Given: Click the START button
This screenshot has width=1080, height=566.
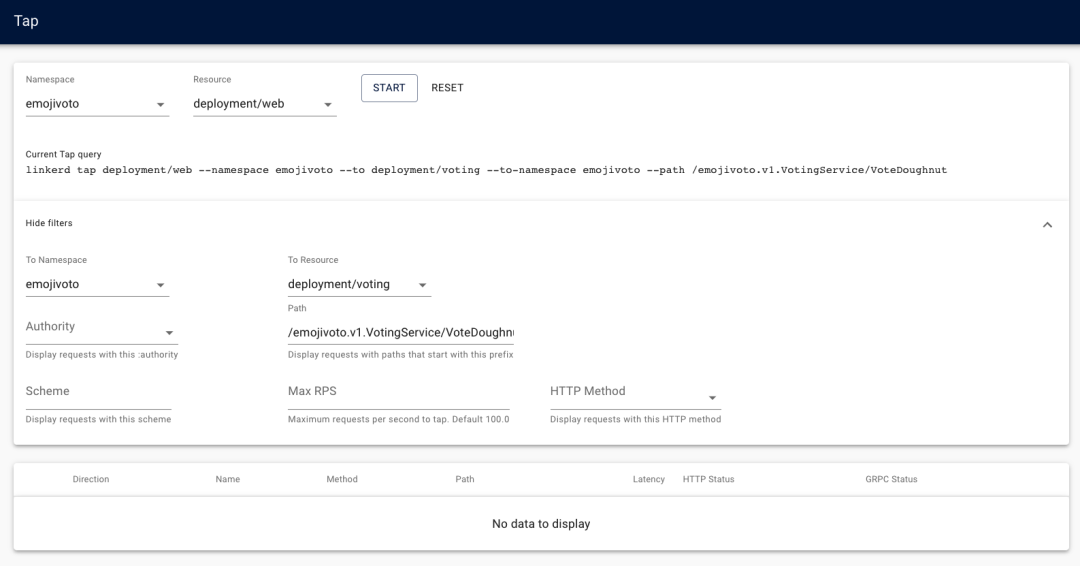Looking at the screenshot, I should (389, 88).
